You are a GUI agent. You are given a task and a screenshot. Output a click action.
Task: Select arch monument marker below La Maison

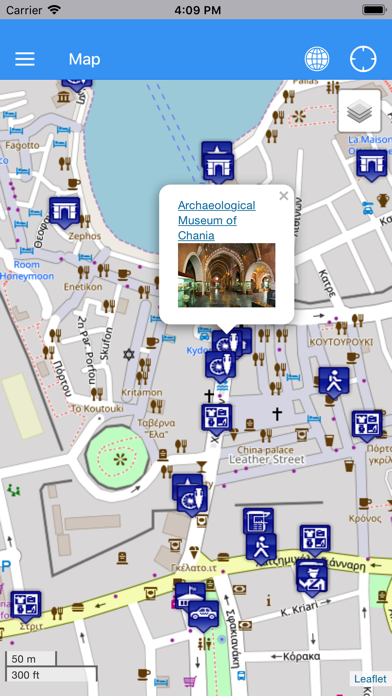coord(372,165)
